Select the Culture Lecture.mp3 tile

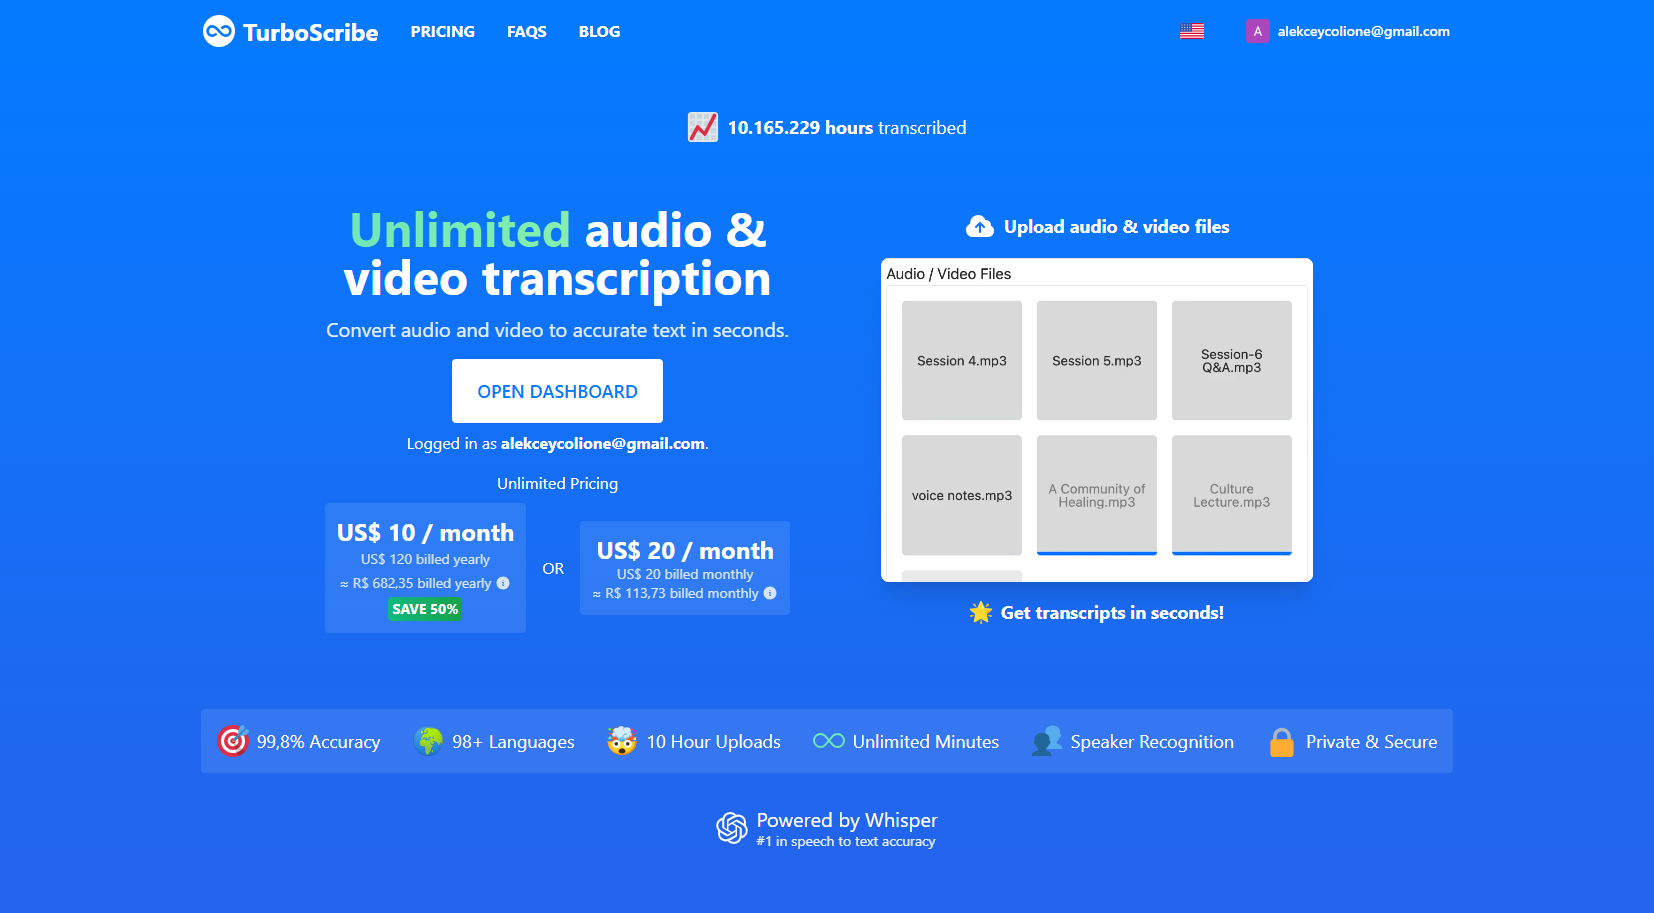(1232, 495)
